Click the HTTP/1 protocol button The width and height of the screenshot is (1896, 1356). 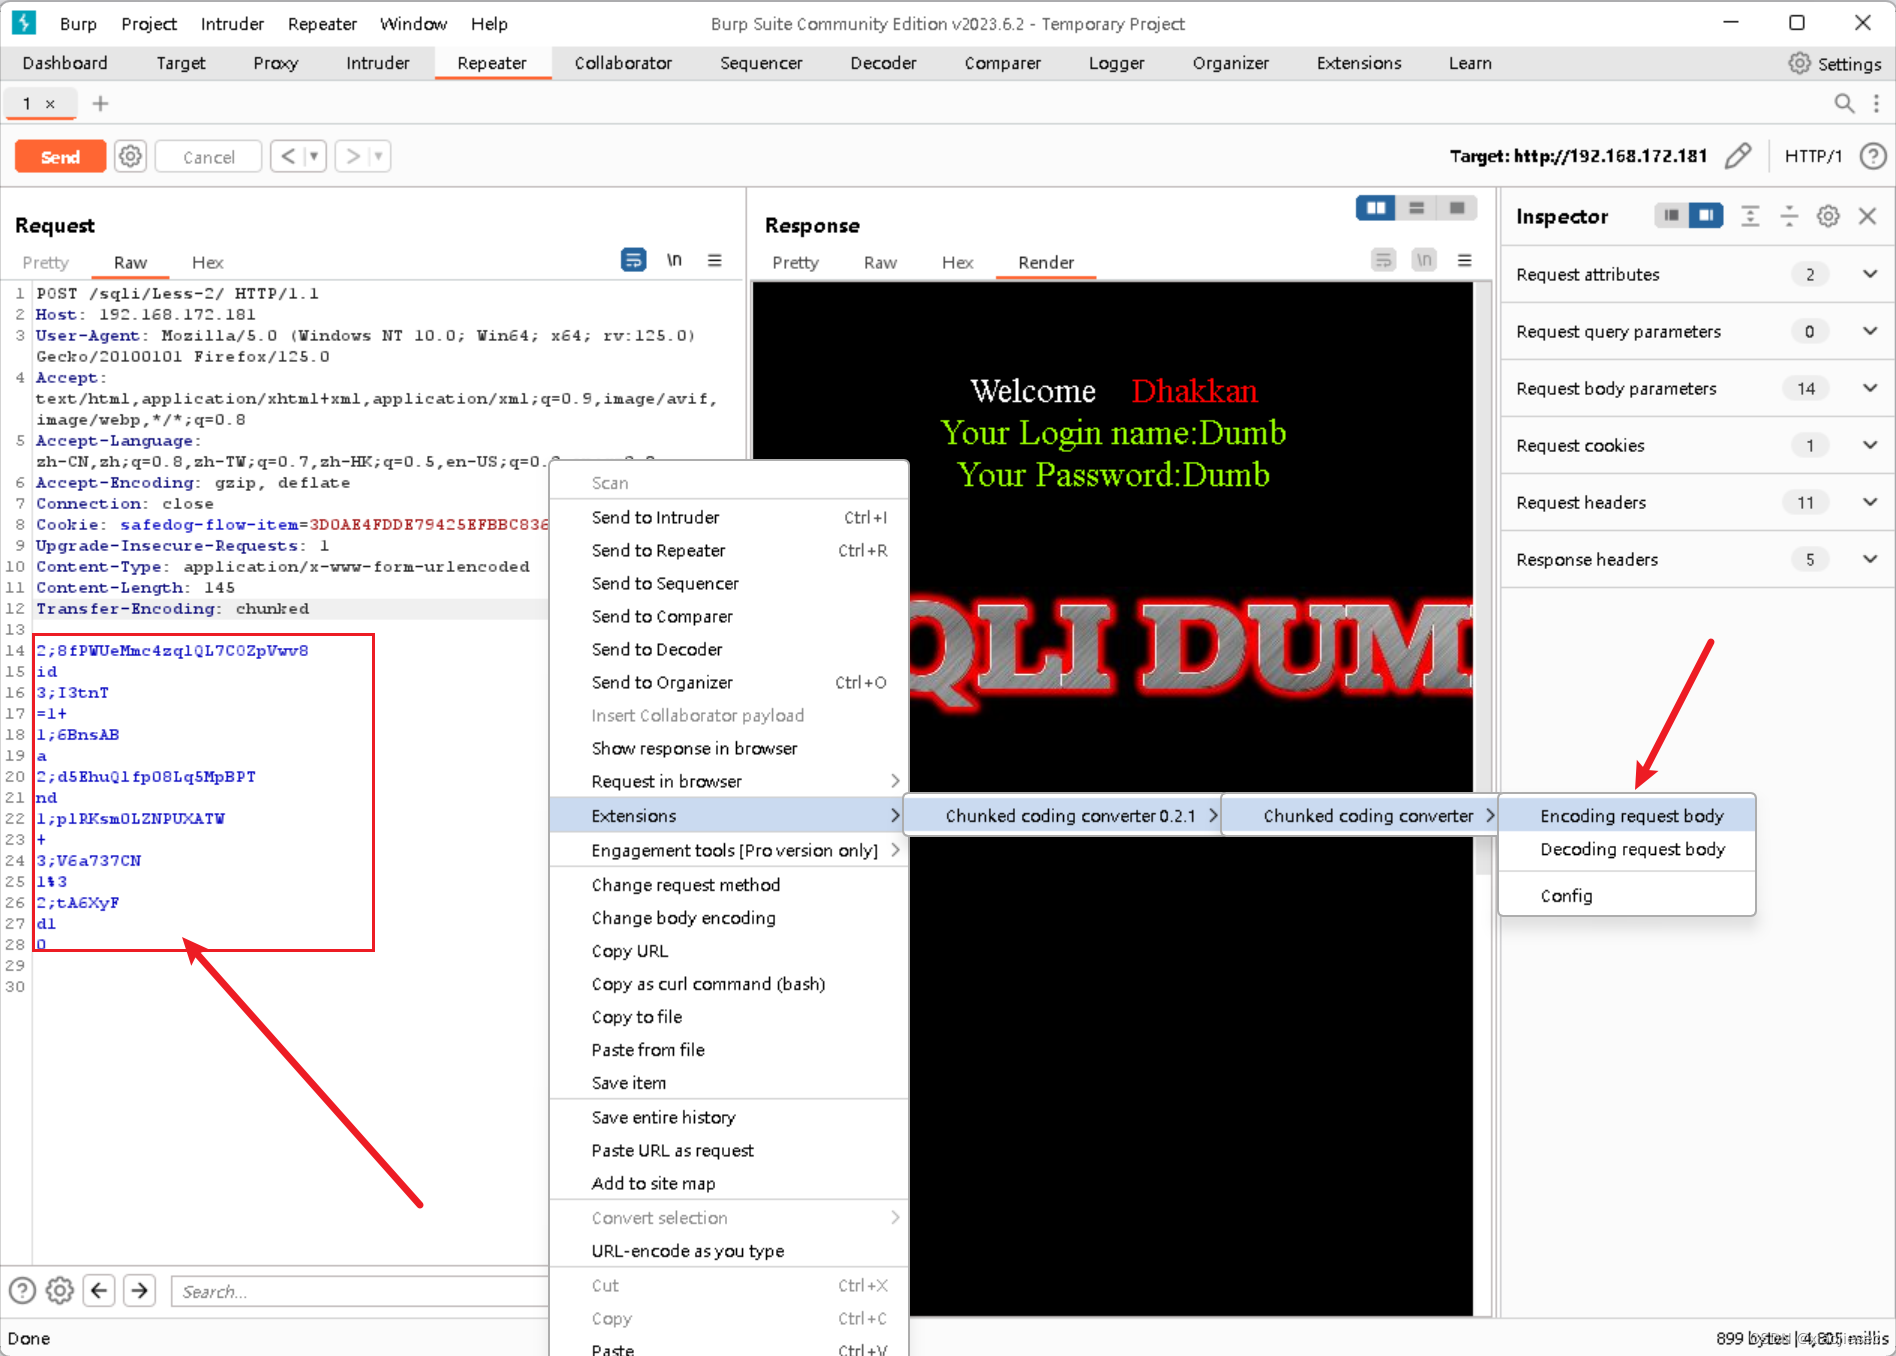point(1813,156)
